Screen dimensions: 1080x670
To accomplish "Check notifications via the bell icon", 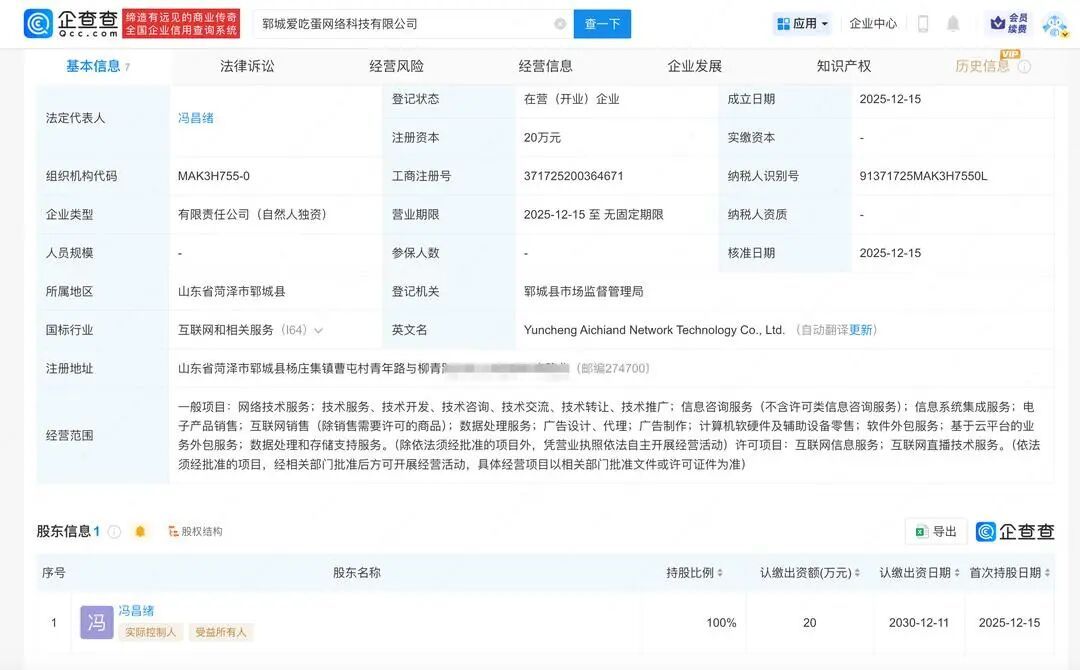I will tap(953, 23).
